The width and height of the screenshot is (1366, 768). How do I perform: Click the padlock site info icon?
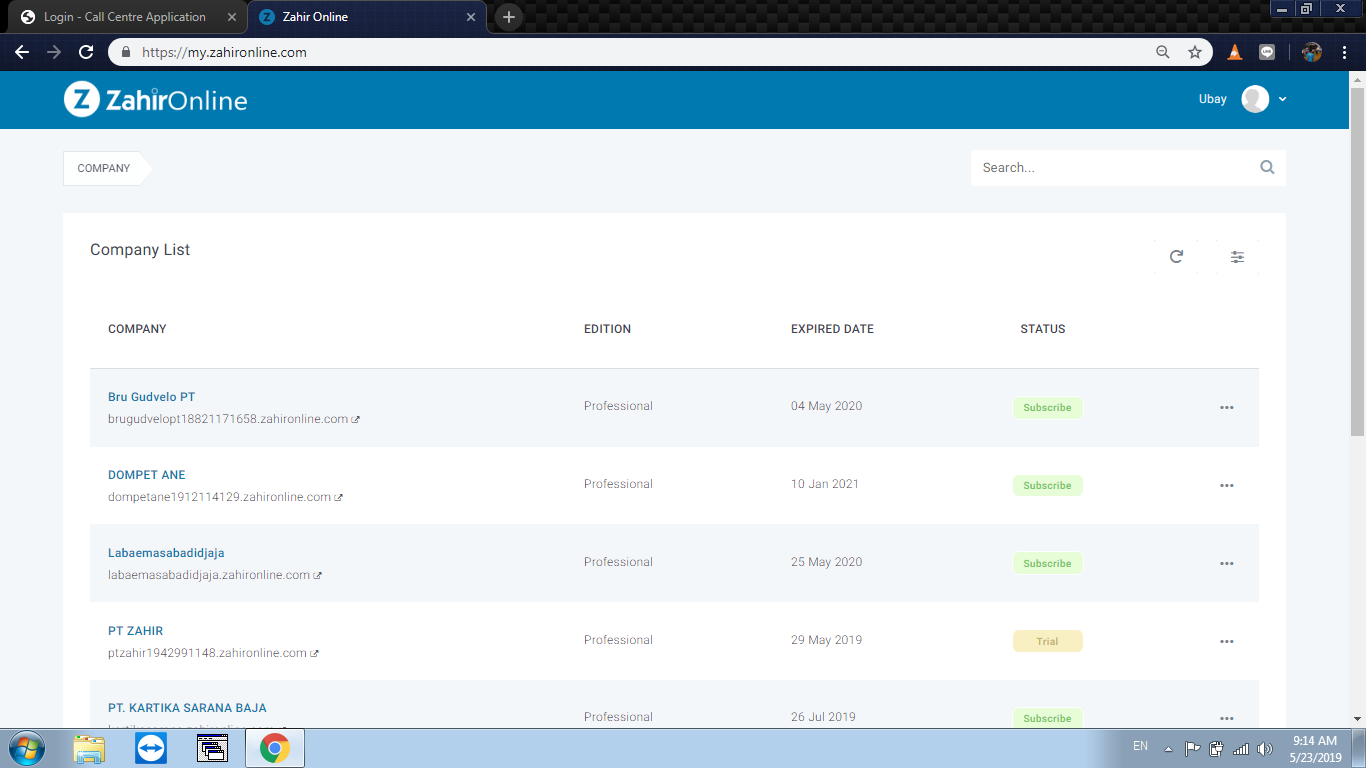click(126, 52)
